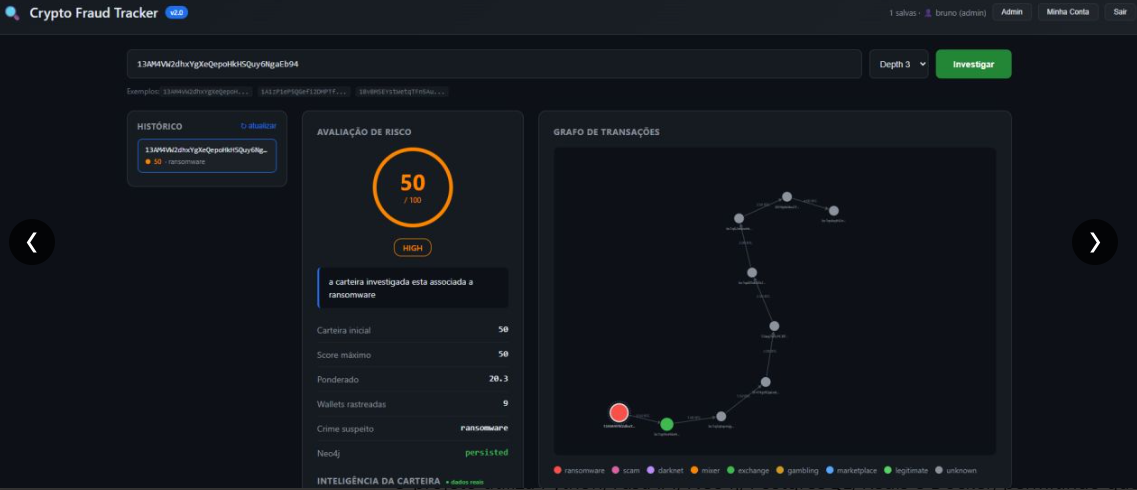This screenshot has height=490, width=1137.
Task: Click the HIGH risk badge
Action: [x=413, y=248]
